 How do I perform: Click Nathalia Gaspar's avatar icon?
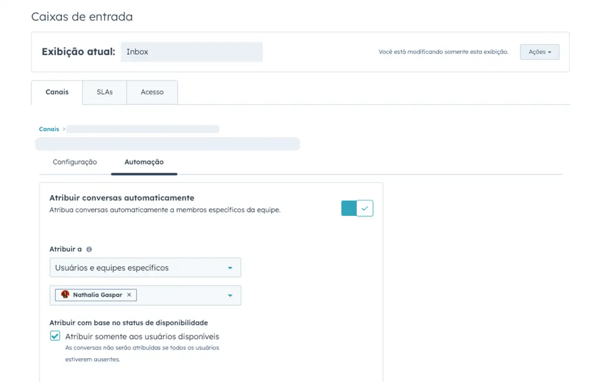tap(65, 294)
